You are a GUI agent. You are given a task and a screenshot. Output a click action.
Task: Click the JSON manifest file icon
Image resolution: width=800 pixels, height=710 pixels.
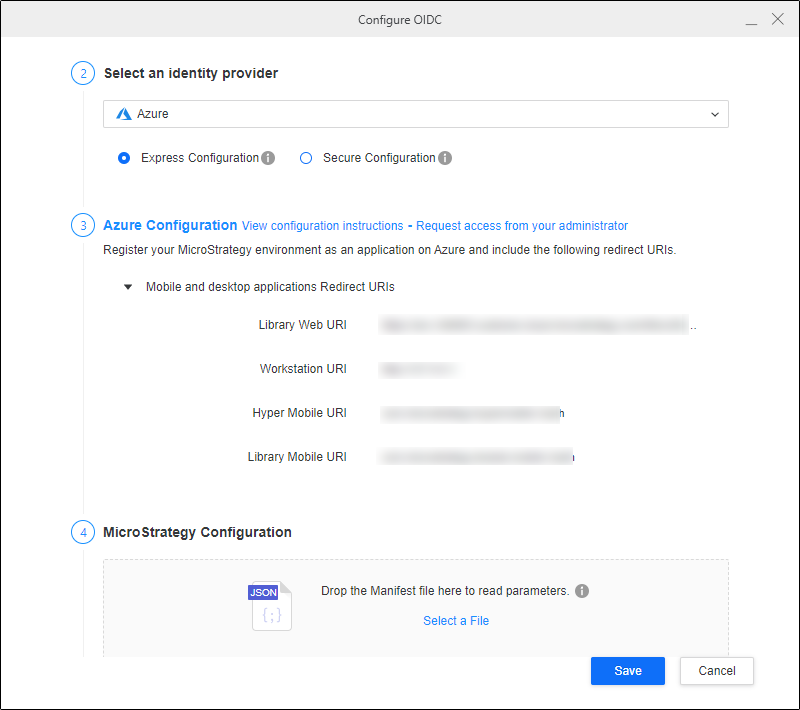270,606
